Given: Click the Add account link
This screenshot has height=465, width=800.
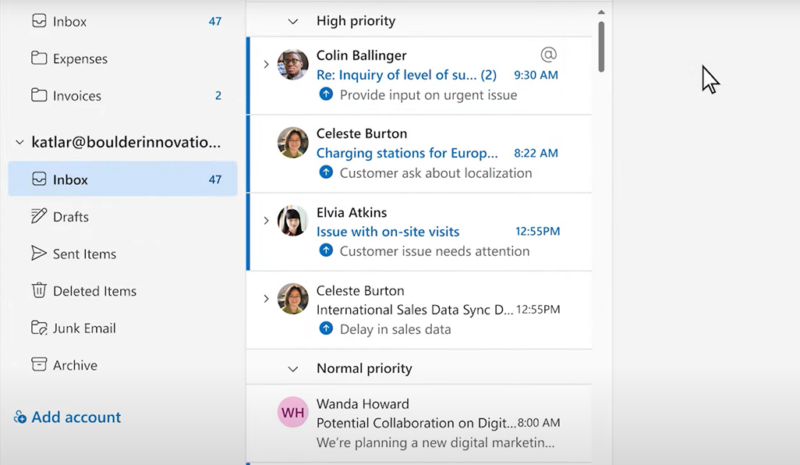Looking at the screenshot, I should click(67, 417).
